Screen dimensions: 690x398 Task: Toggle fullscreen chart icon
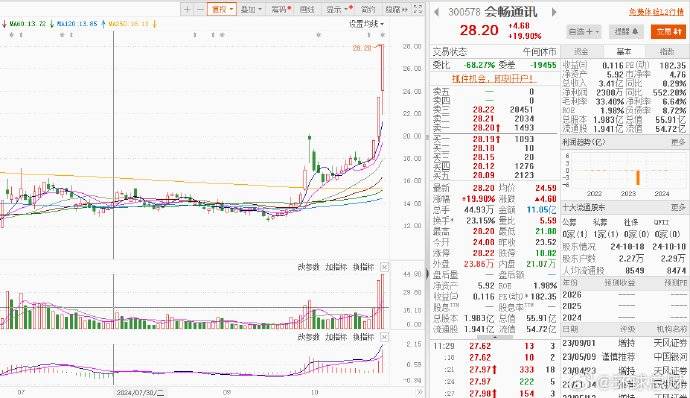[418, 9]
